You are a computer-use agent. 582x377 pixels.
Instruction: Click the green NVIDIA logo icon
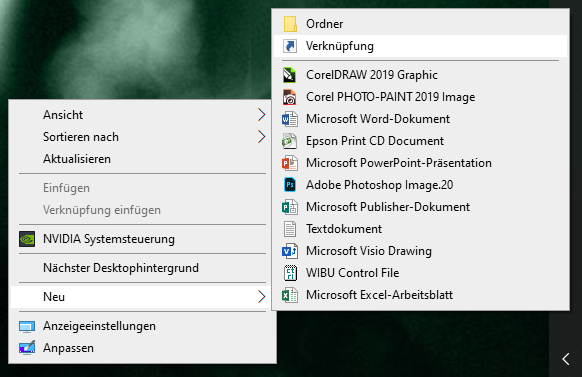pos(27,239)
